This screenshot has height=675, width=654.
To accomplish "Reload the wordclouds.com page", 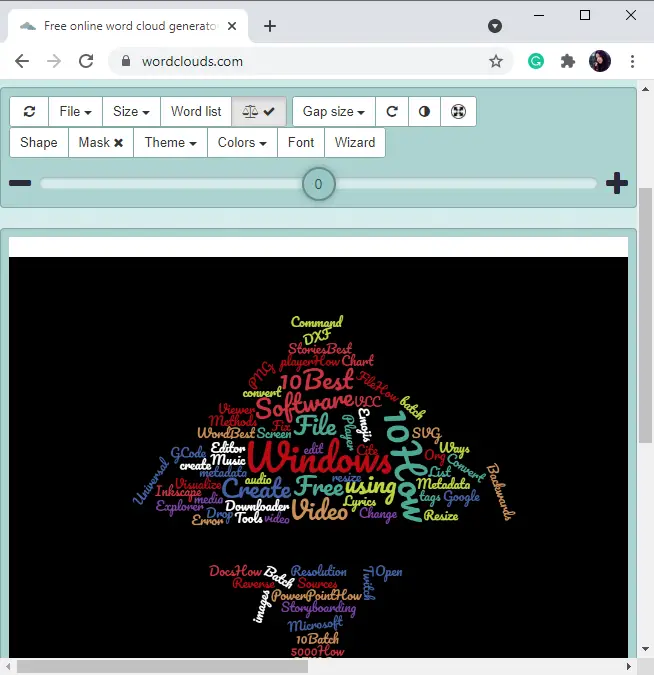I will coord(86,61).
